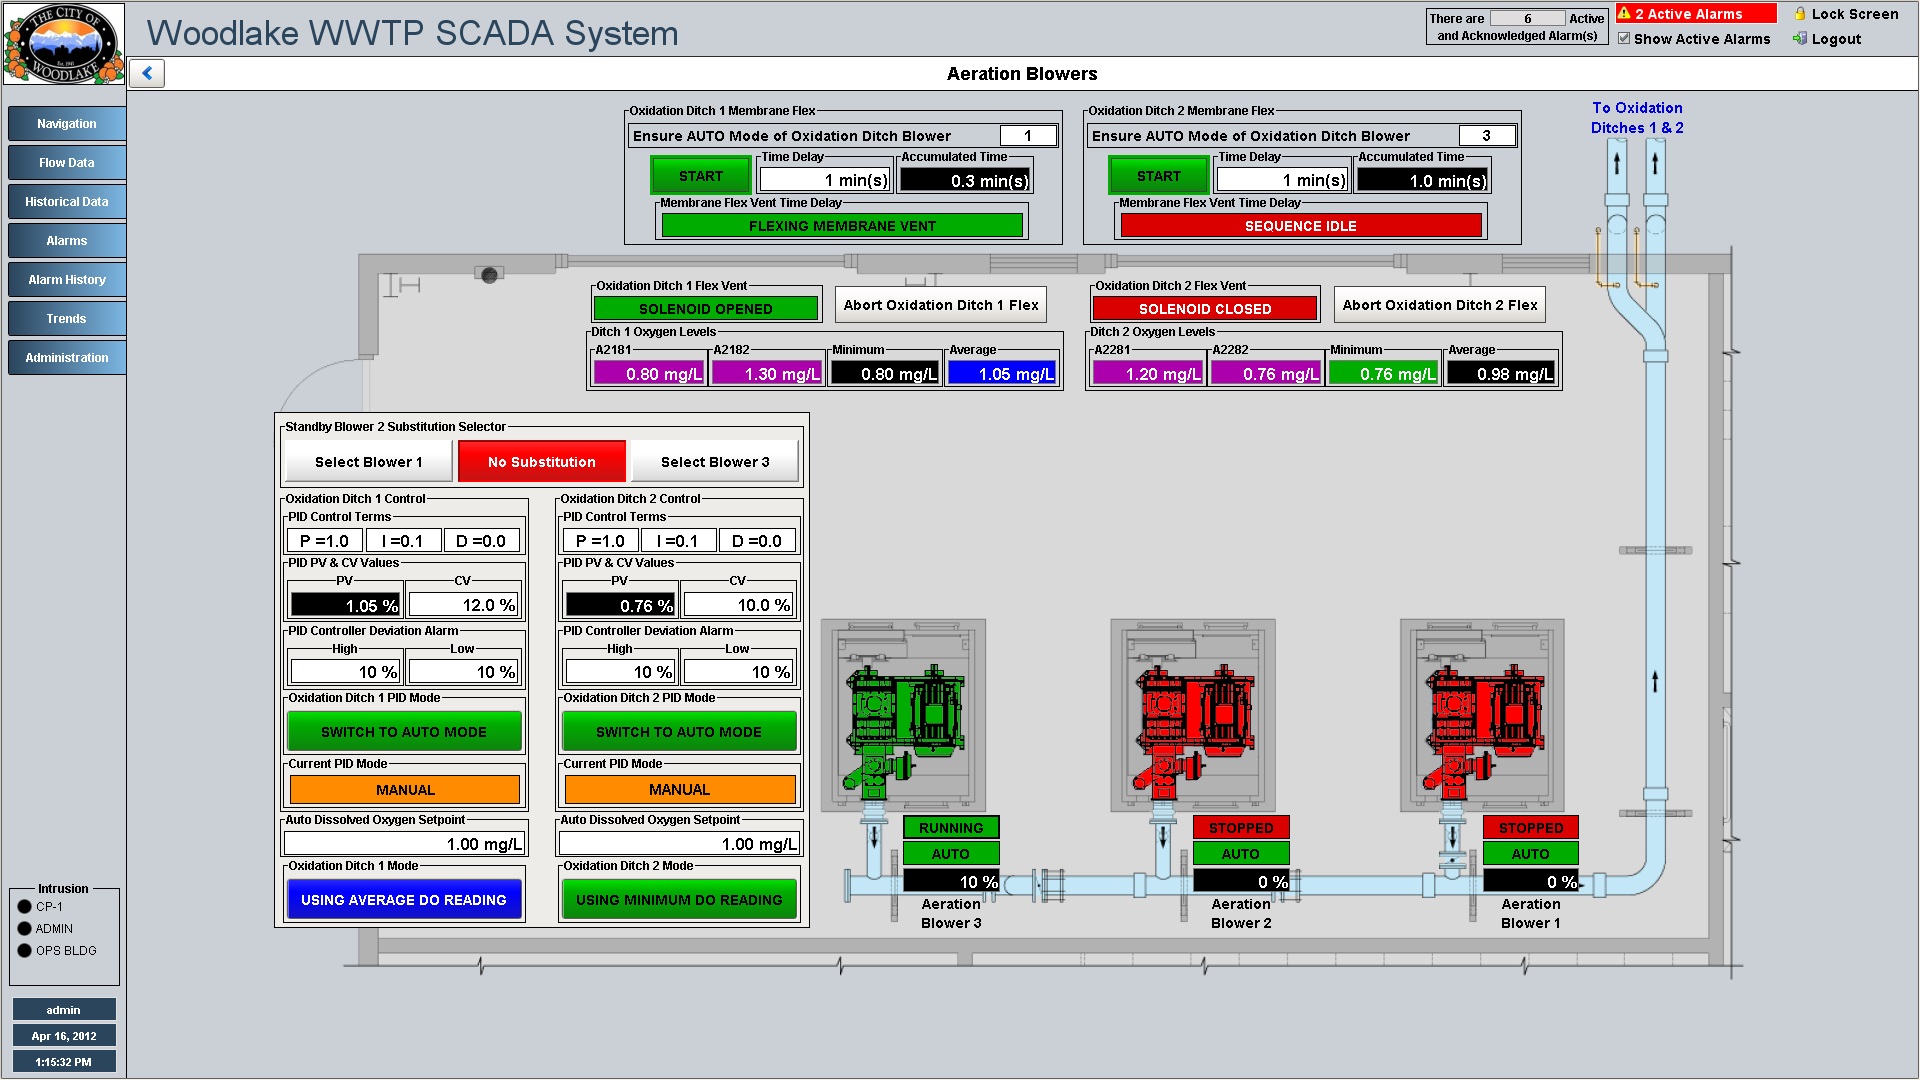The height and width of the screenshot is (1080, 1920).
Task: Click the Lock Screen padlock icon
Action: tap(1800, 14)
